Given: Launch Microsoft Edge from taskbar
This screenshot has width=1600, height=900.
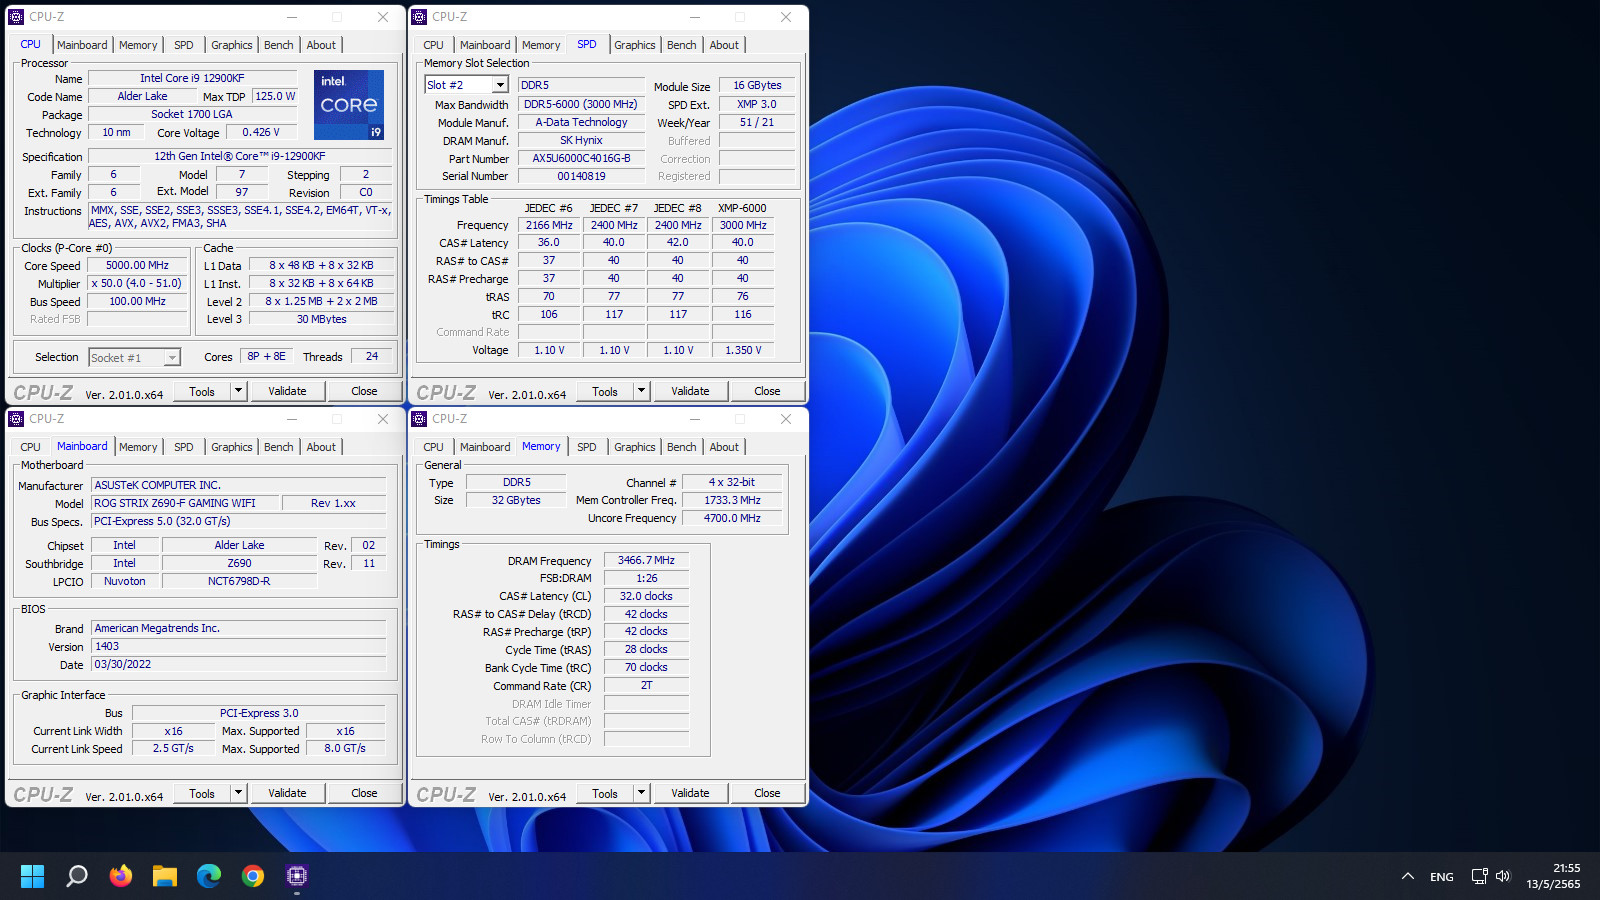Looking at the screenshot, I should click(x=209, y=876).
